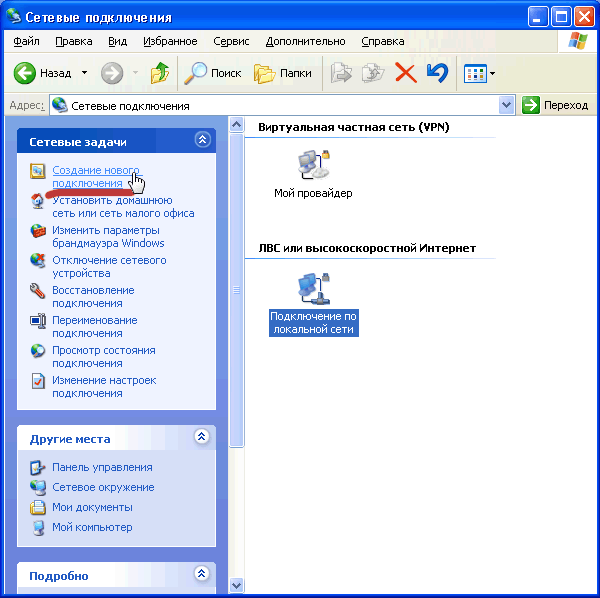Click the Move To folder toolbar icon
Image resolution: width=600 pixels, height=598 pixels.
[341, 73]
